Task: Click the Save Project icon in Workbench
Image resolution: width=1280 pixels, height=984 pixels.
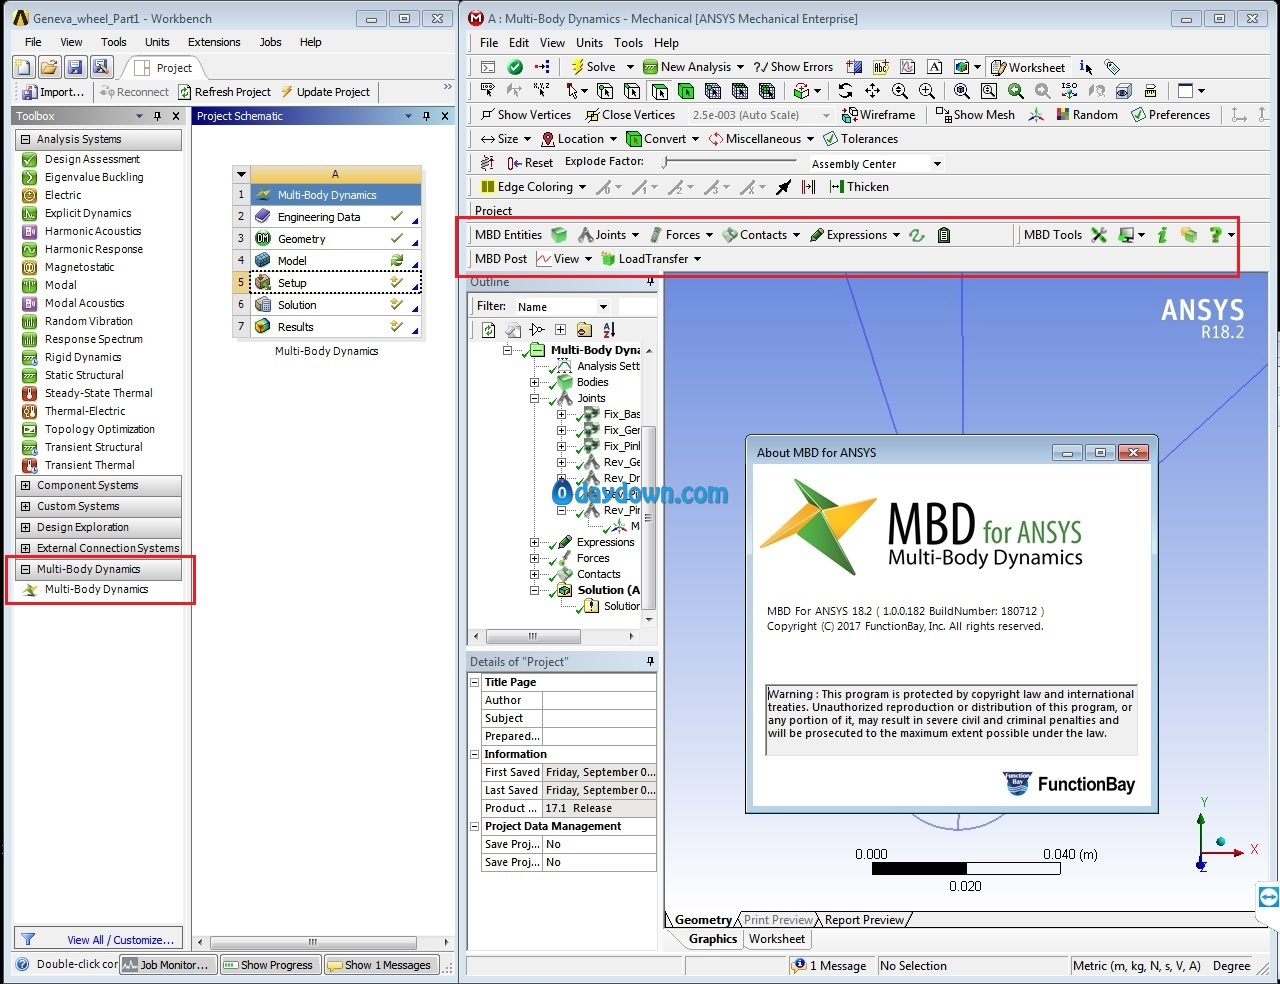Action: pos(75,67)
